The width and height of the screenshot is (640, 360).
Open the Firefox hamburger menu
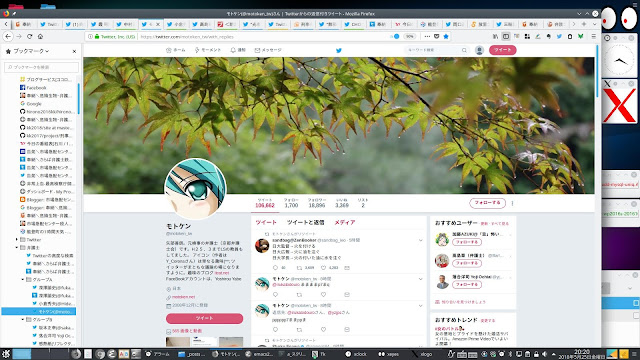pyautogui.click(x=594, y=36)
